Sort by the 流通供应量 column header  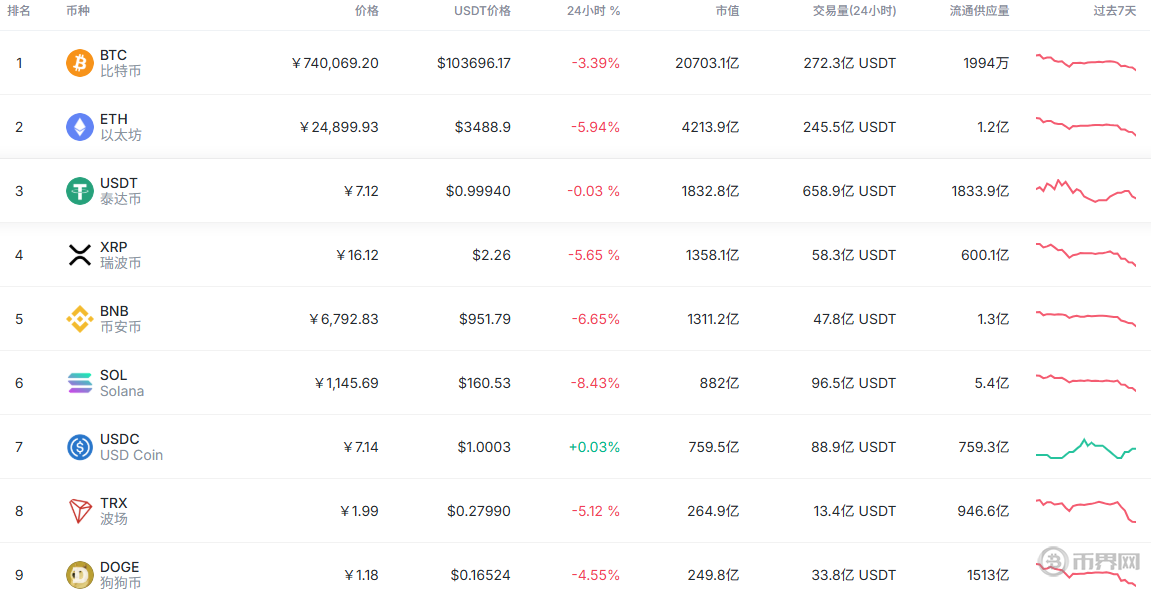click(x=979, y=11)
